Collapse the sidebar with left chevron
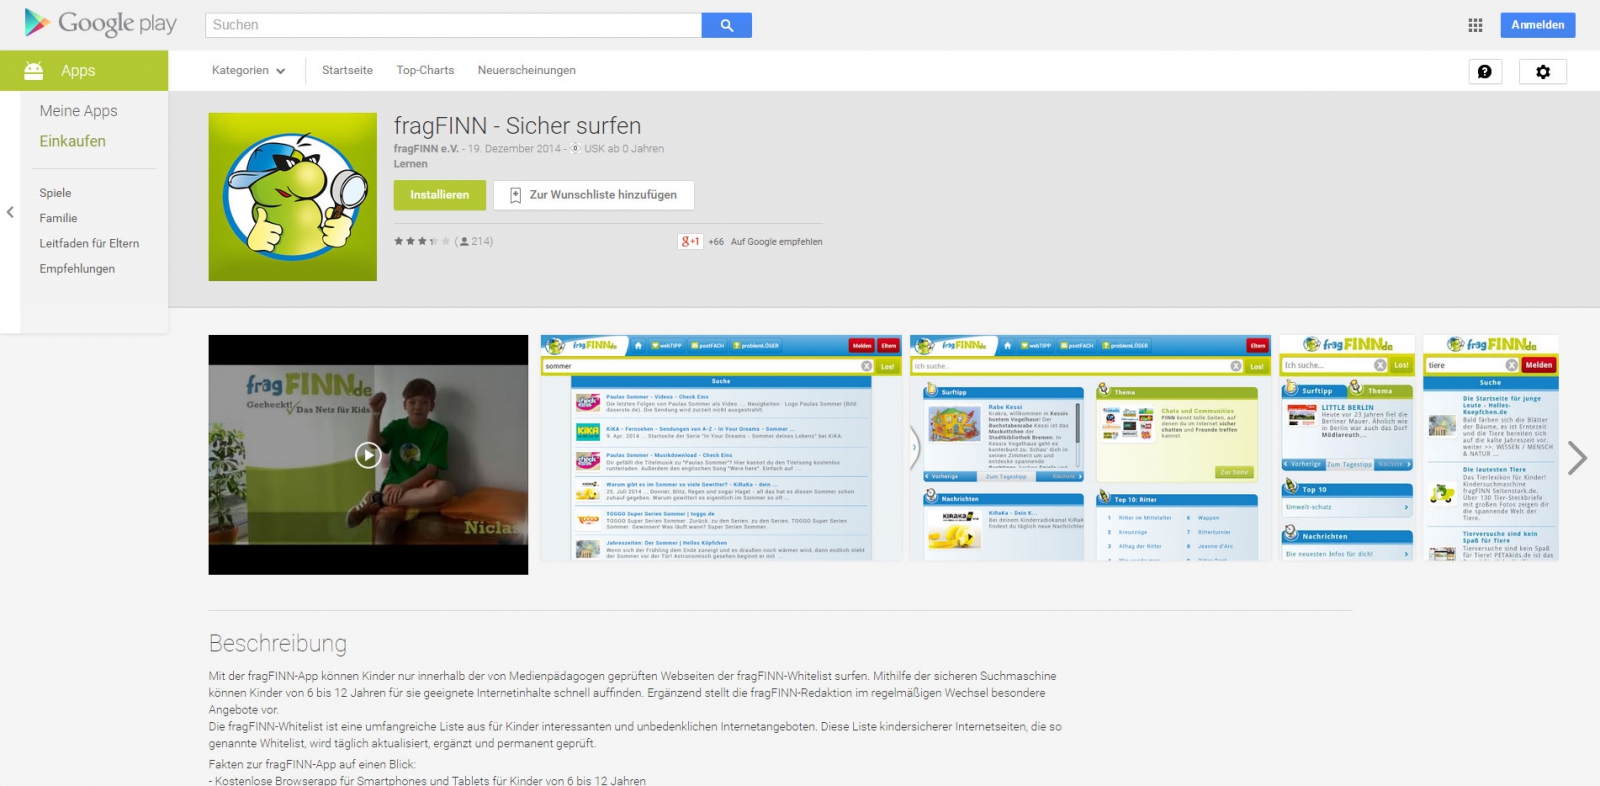Screen dimensions: 1600x786 [10, 212]
